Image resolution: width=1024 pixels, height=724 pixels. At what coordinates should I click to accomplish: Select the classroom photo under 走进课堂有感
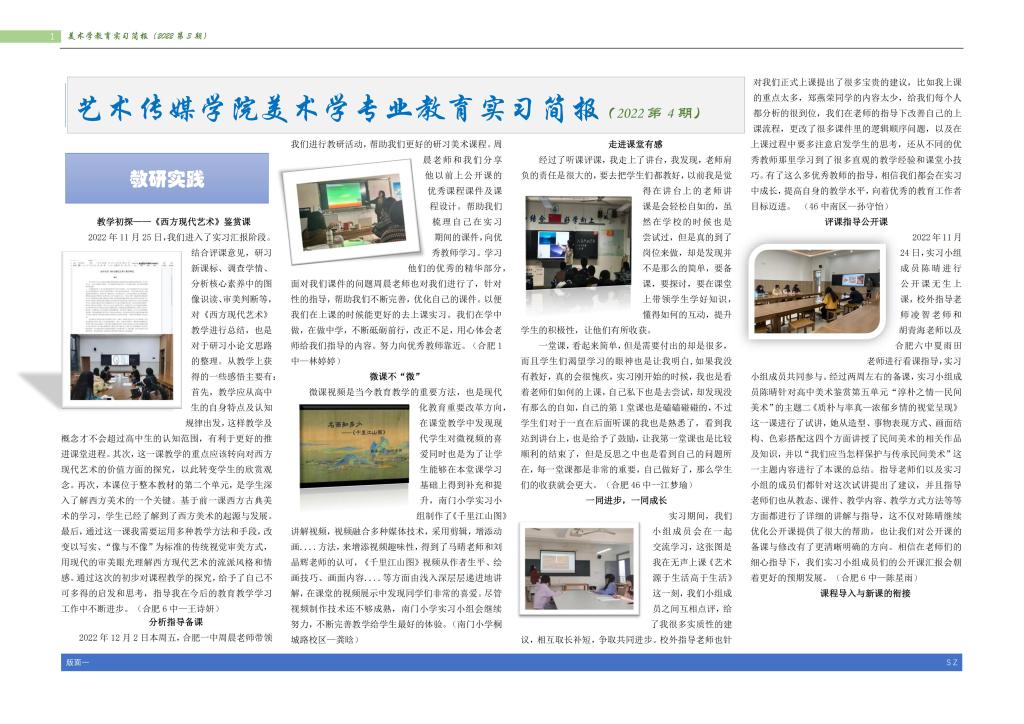click(579, 242)
